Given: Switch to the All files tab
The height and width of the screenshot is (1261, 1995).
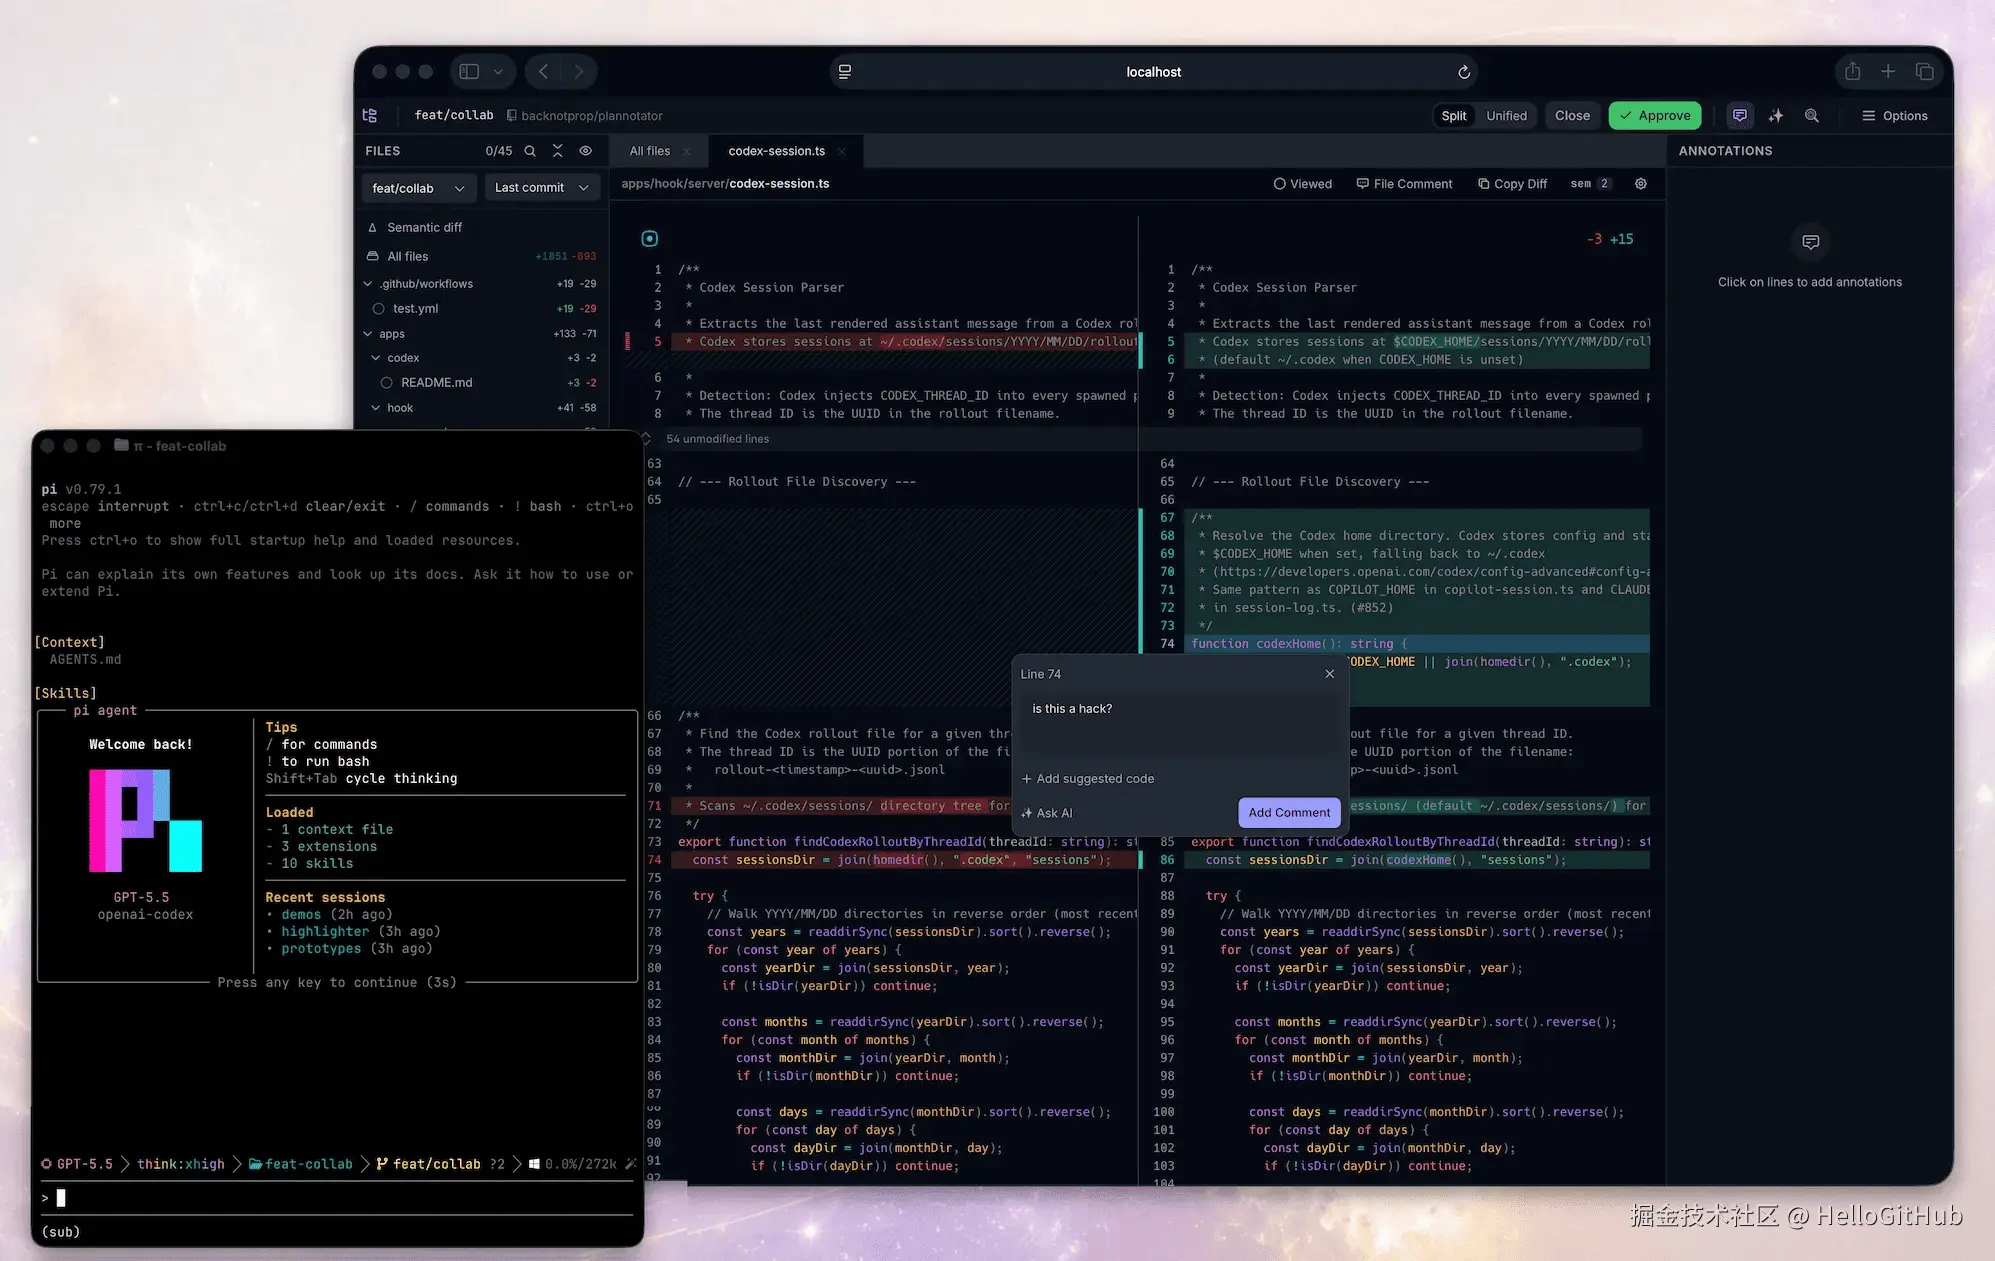Looking at the screenshot, I should pos(650,152).
